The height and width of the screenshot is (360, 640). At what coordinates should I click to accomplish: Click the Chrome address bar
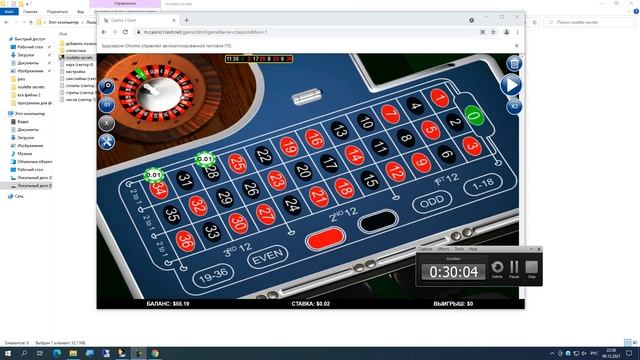click(x=306, y=32)
